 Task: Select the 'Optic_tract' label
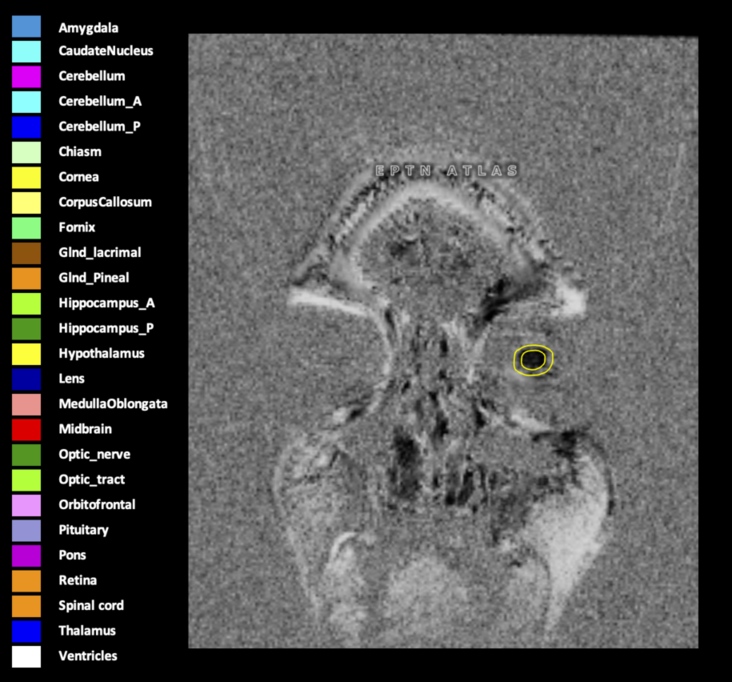click(x=92, y=479)
